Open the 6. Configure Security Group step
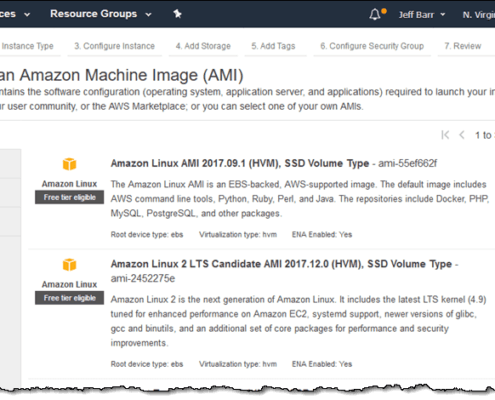 372,46
